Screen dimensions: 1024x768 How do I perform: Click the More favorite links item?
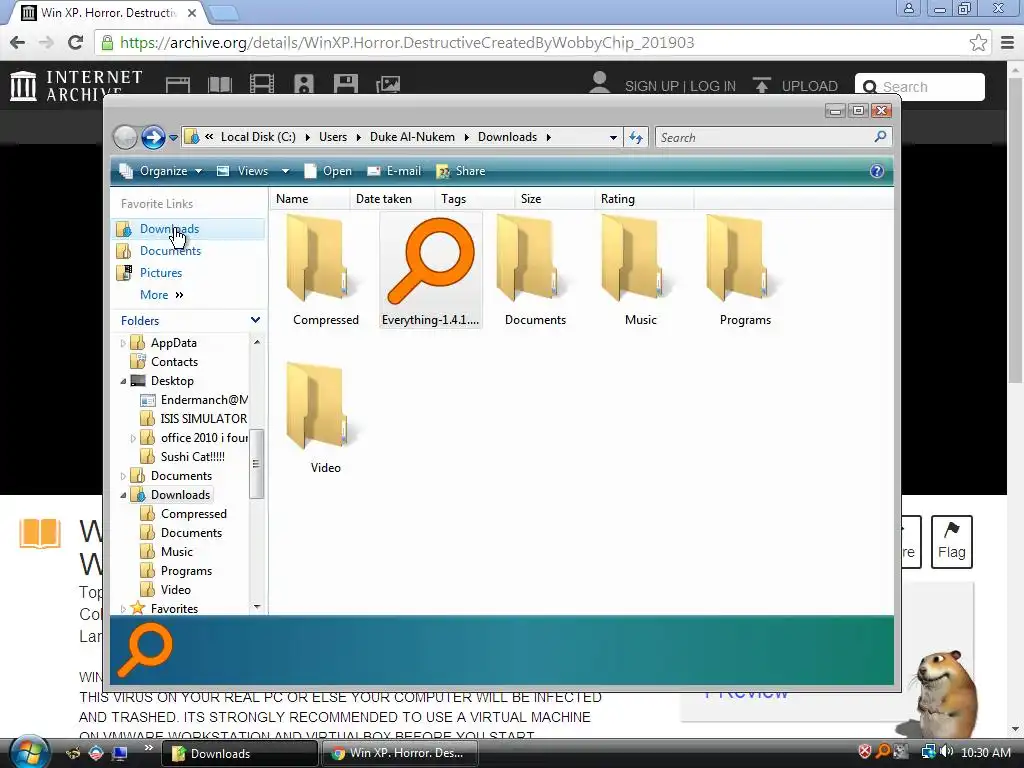161,295
